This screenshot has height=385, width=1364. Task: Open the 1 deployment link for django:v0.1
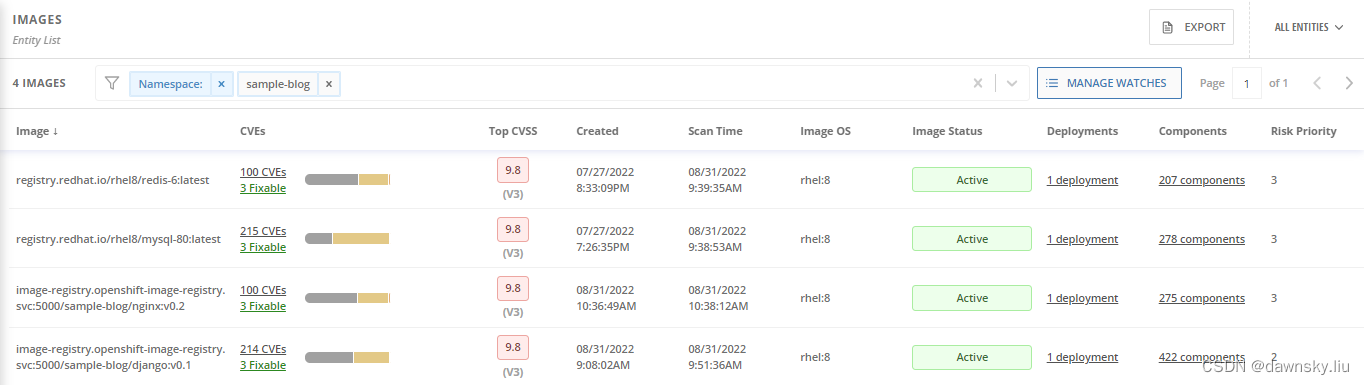point(1082,357)
